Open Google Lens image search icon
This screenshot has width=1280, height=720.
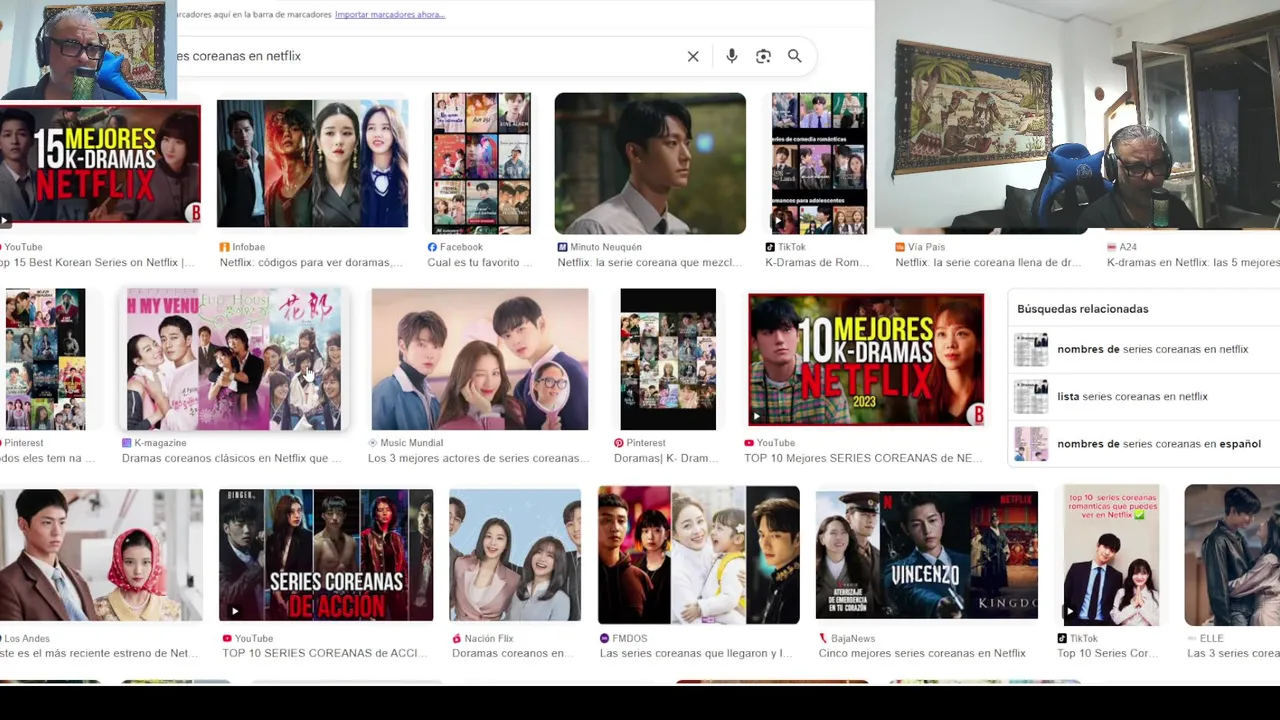pos(763,56)
